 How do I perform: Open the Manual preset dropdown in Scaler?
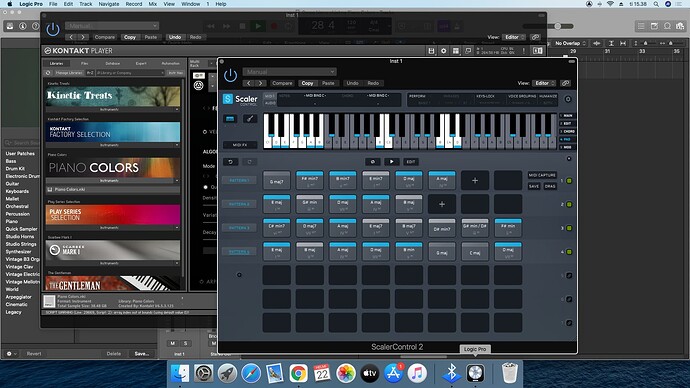pyautogui.click(x=289, y=72)
